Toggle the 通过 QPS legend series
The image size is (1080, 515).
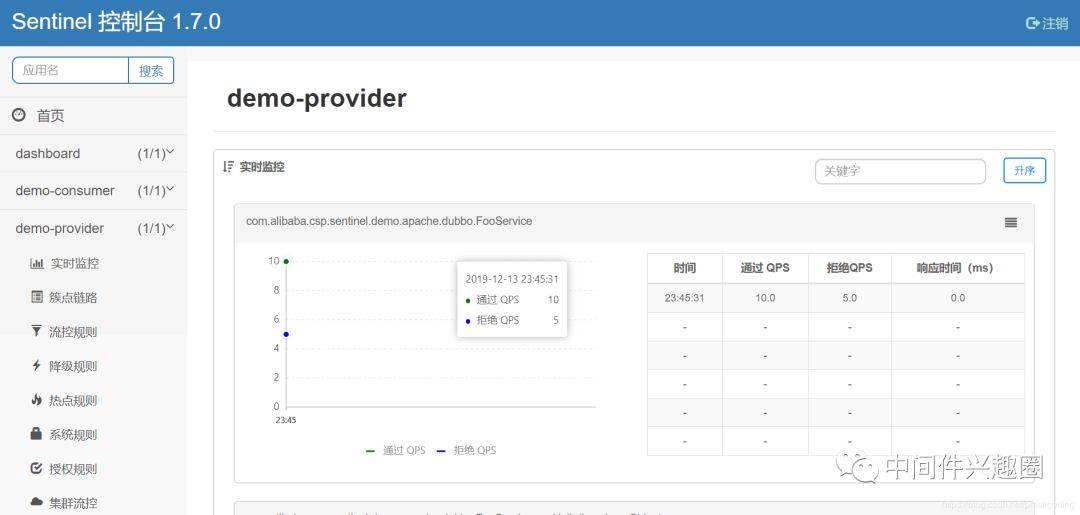(395, 450)
